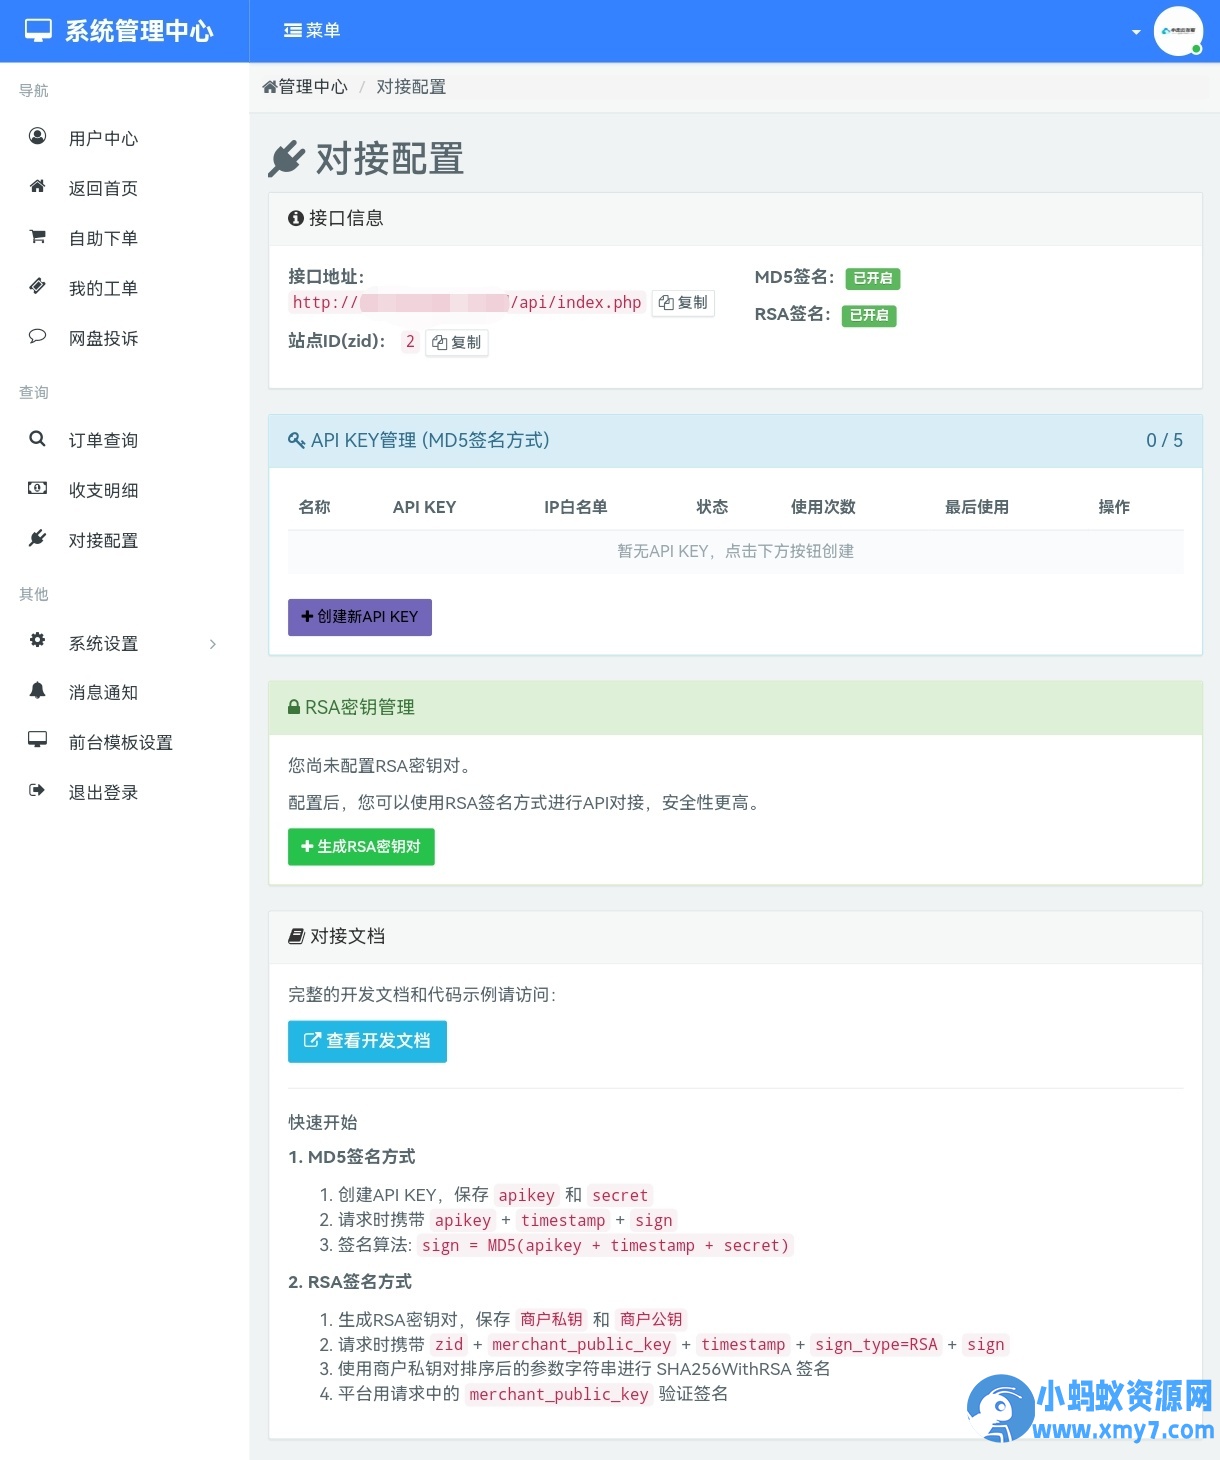Expand the dropdown caret beside the avatar

coord(1136,32)
